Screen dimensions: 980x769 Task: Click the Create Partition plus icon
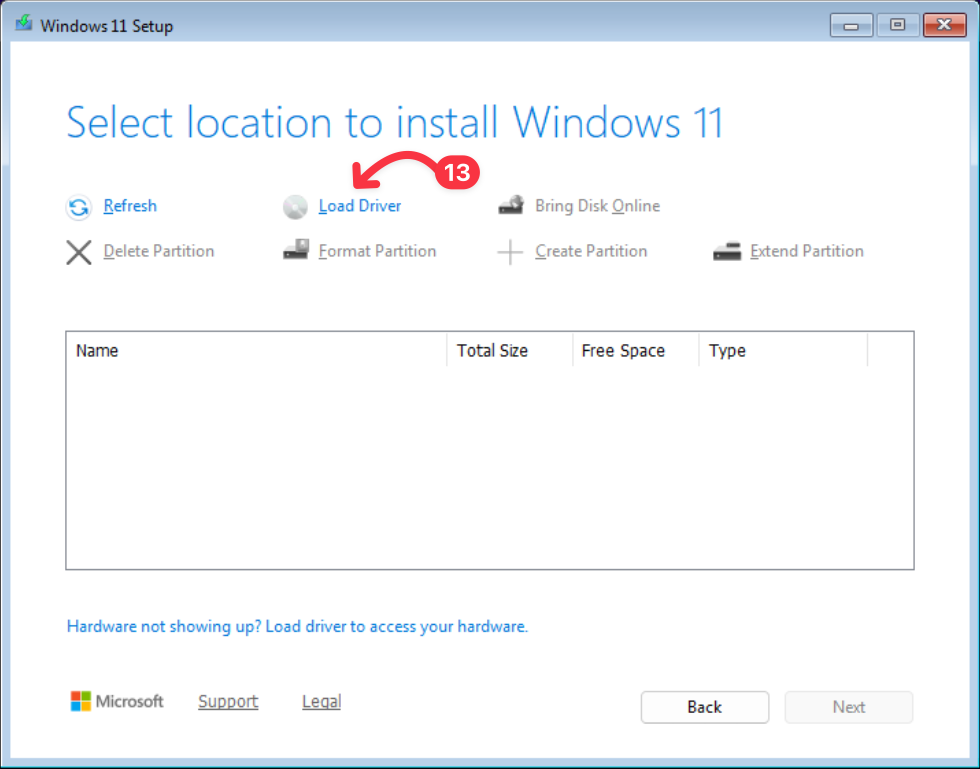[x=511, y=252]
